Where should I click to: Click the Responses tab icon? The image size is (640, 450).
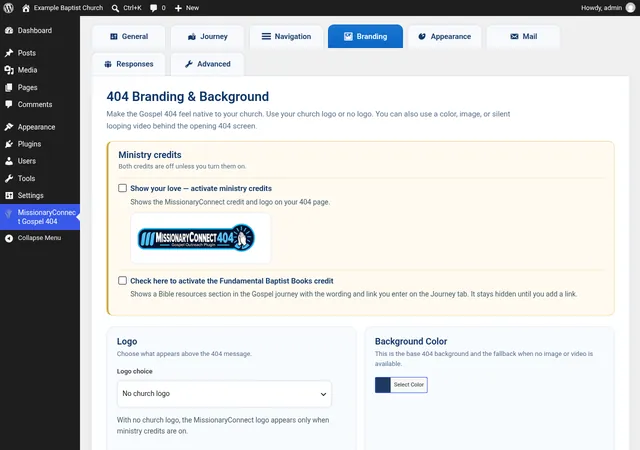108,64
